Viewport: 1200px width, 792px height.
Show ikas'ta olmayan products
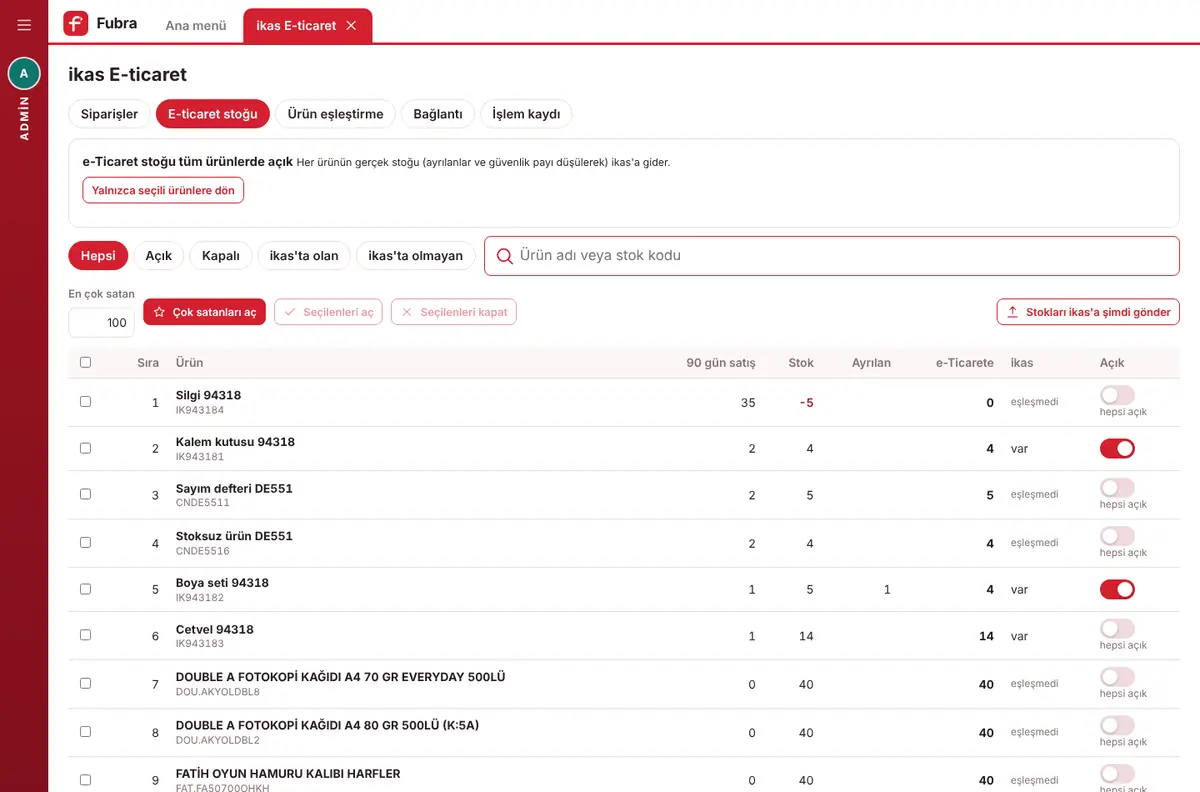pos(415,256)
